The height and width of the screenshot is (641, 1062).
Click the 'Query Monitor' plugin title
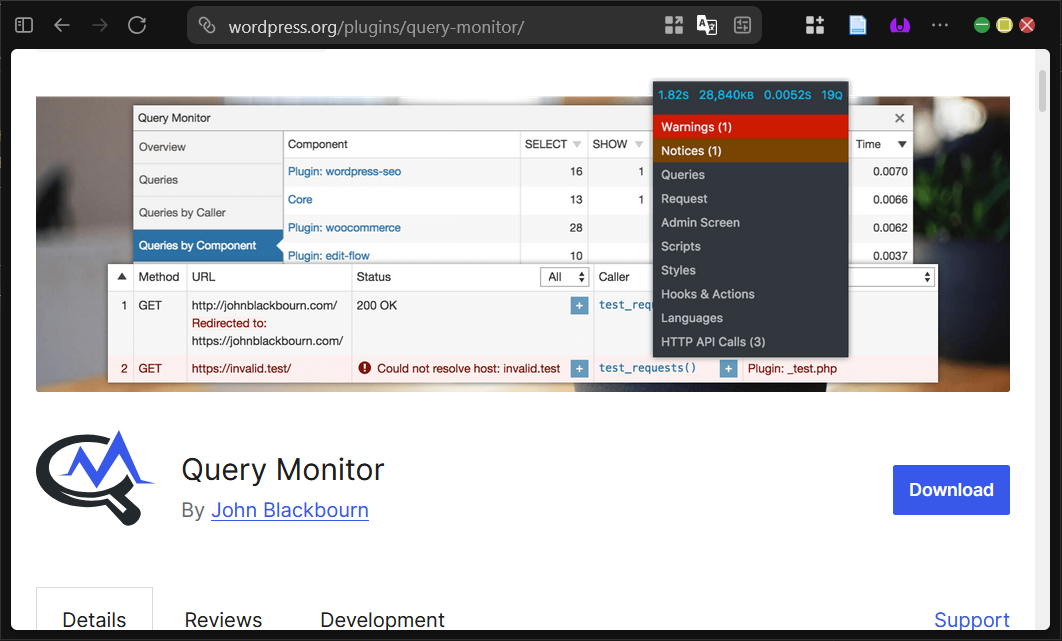click(x=282, y=470)
